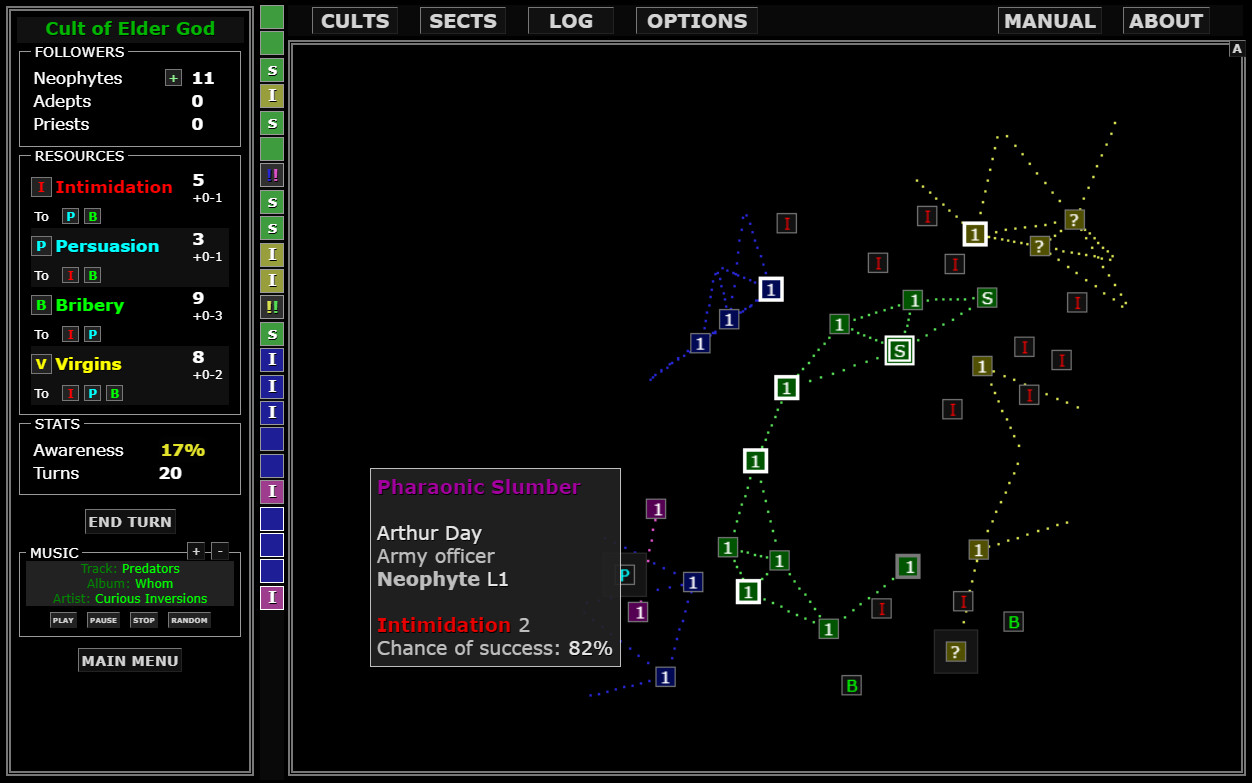
Task: Click the white-bordered S sect headquarters node
Action: (899, 350)
